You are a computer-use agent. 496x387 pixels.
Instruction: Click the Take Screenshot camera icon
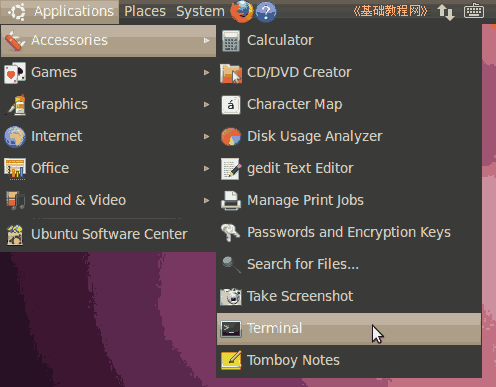[x=231, y=296]
